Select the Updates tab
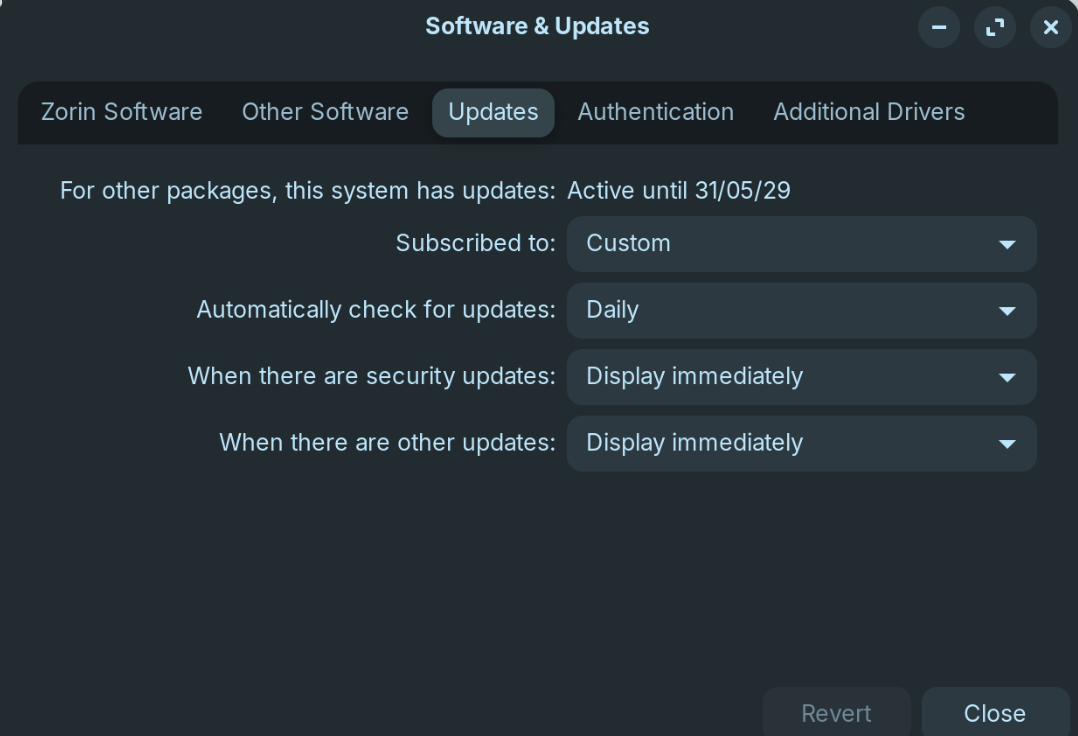 pos(493,112)
